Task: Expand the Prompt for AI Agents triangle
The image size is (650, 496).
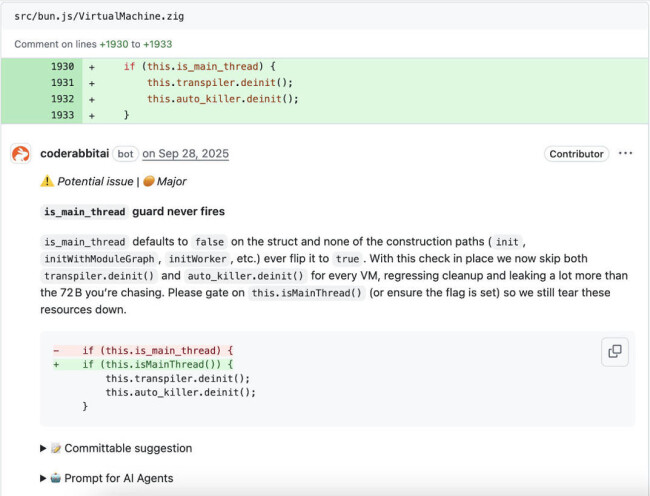Action: 43,478
